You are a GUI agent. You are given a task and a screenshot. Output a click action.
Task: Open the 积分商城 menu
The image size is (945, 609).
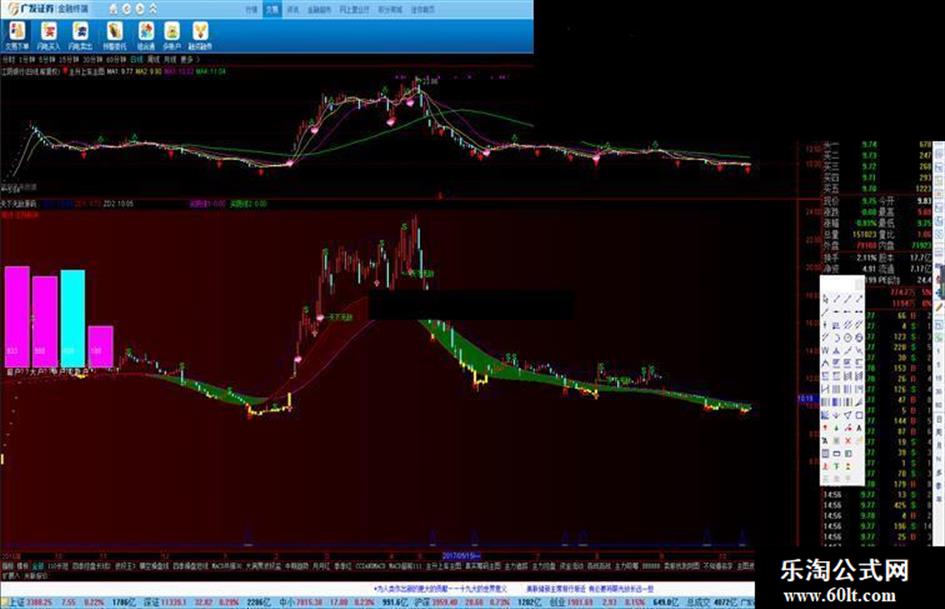click(390, 10)
